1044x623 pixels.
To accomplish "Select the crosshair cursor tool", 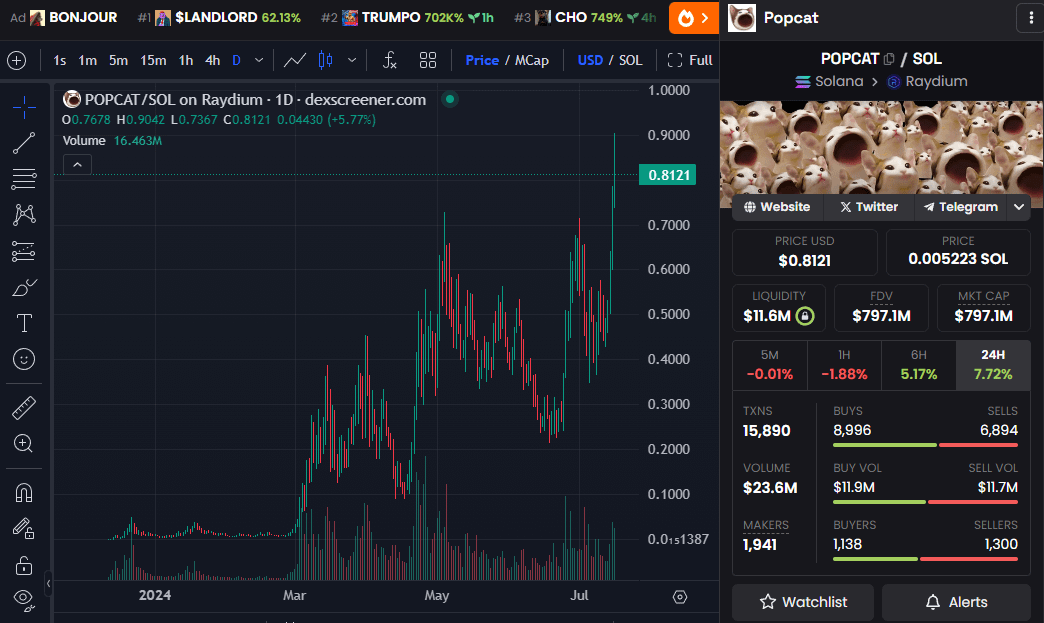I will [x=24, y=107].
